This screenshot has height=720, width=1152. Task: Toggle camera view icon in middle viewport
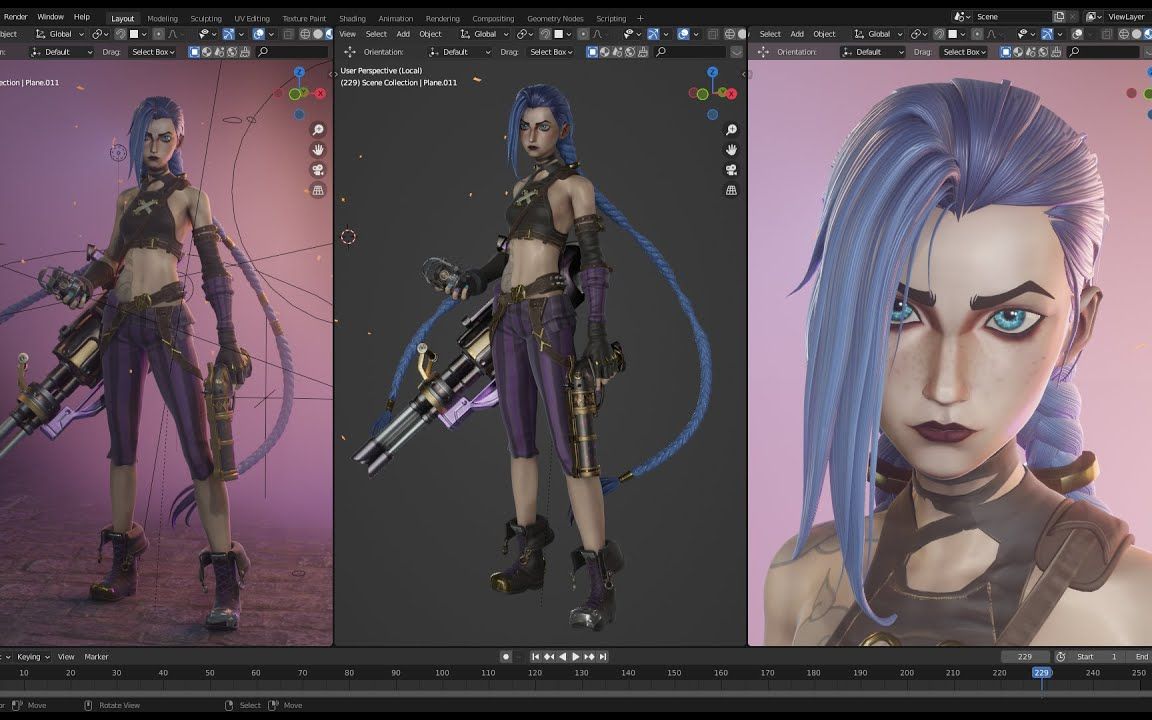[731, 170]
